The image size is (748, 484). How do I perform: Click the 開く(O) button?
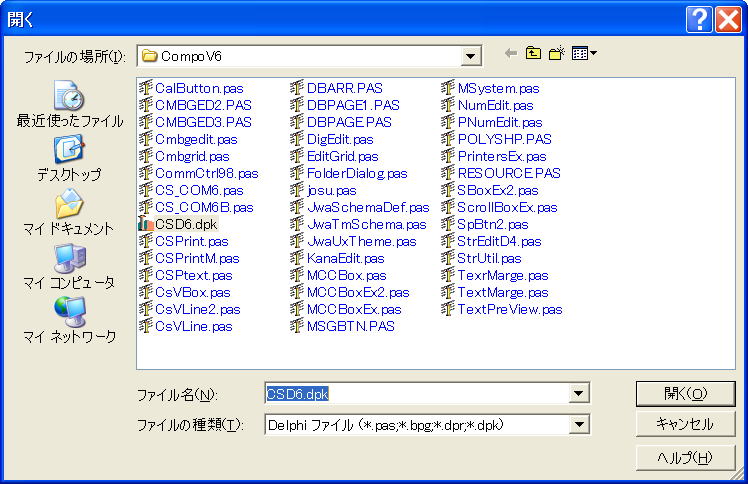tap(686, 394)
